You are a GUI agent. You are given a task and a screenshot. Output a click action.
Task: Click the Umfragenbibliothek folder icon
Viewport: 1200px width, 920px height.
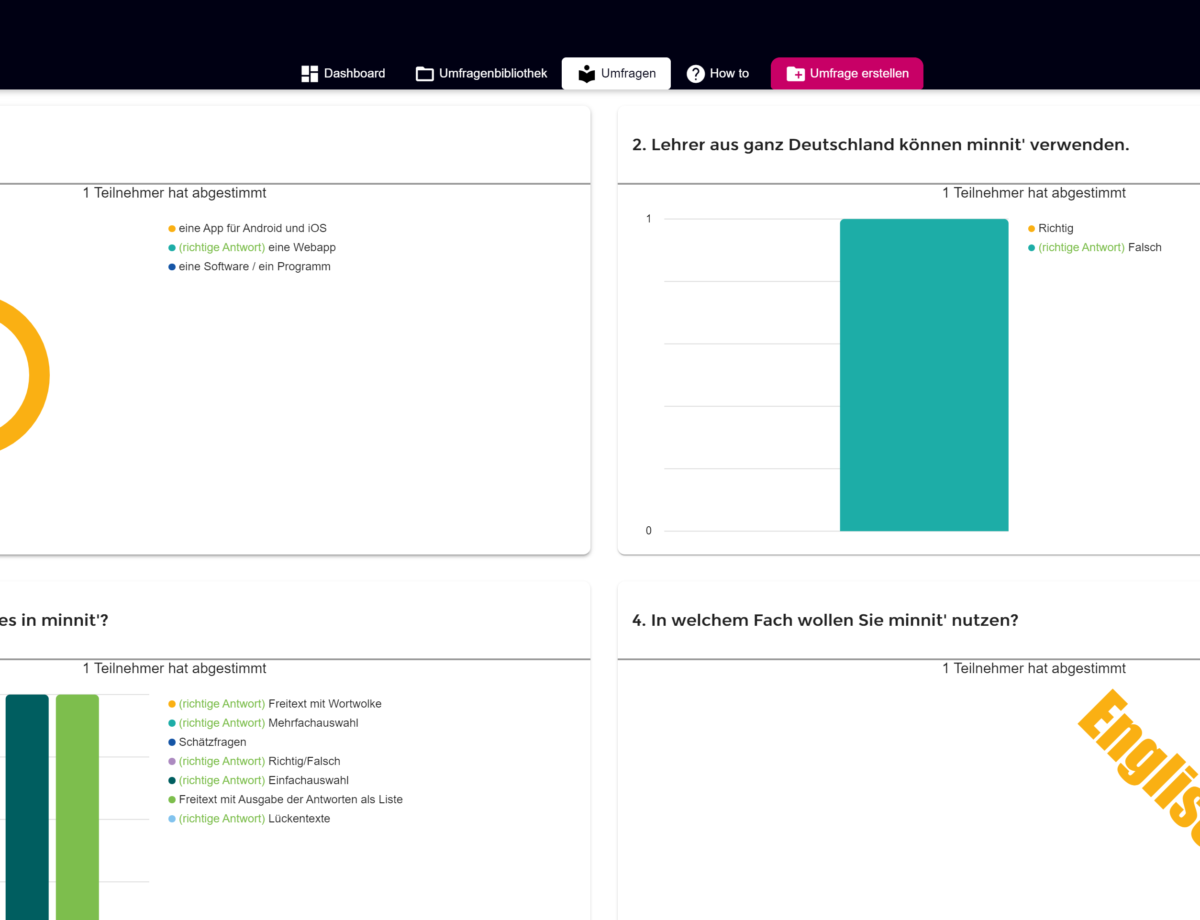coord(425,74)
